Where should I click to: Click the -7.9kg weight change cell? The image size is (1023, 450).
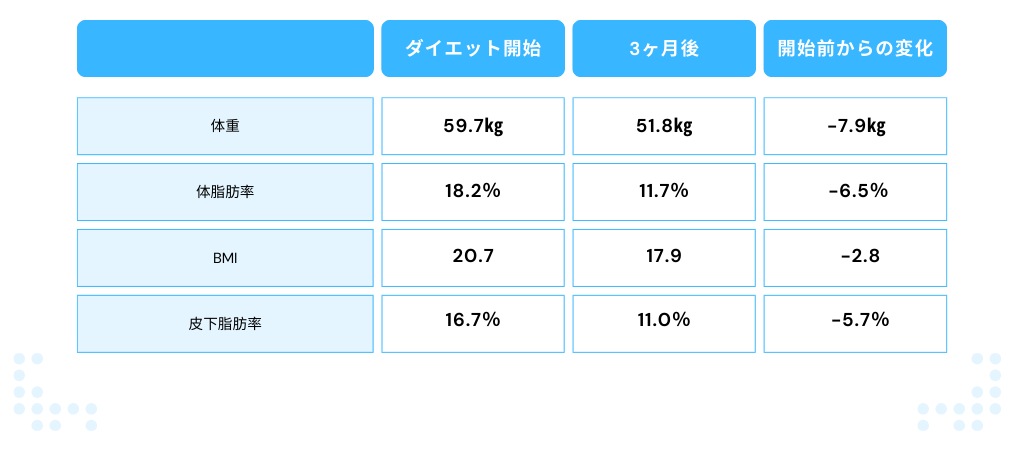click(x=855, y=126)
